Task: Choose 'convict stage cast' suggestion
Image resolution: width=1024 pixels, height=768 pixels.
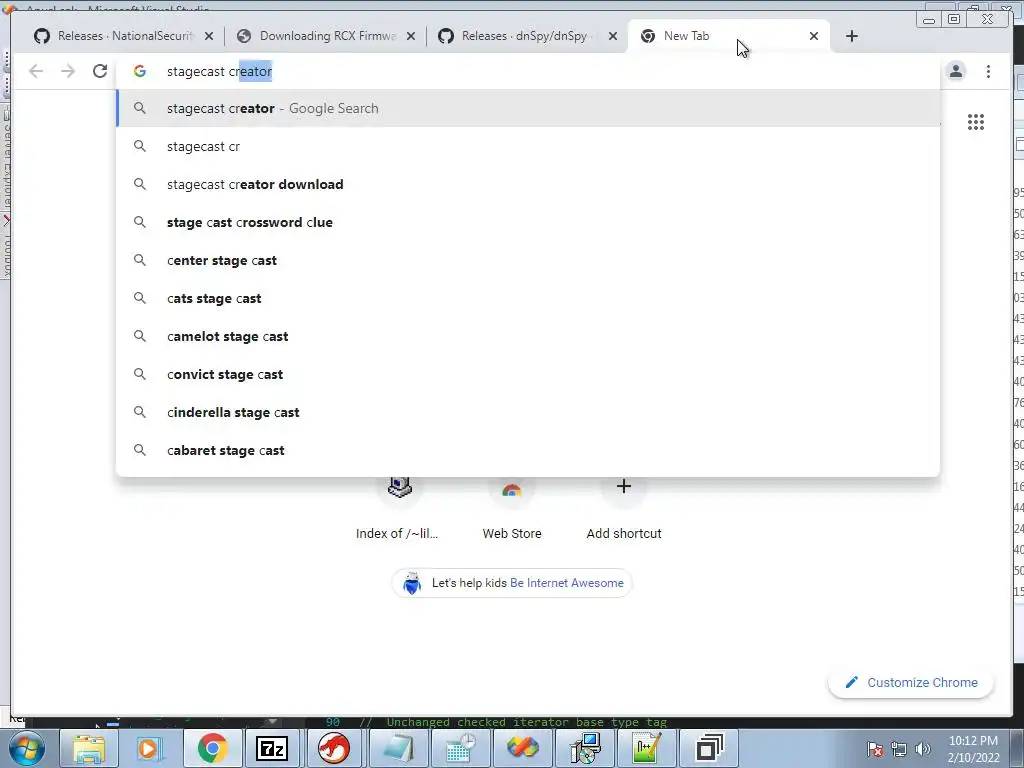Action: [x=528, y=374]
